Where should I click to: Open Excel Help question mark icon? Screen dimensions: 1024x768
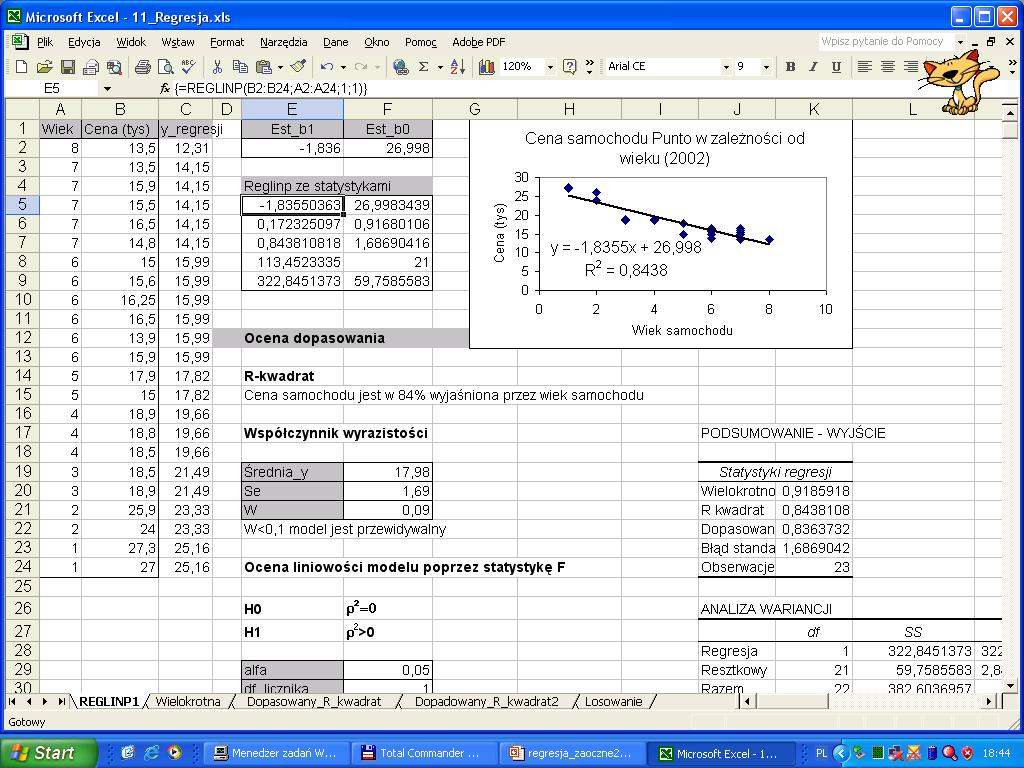click(x=569, y=67)
